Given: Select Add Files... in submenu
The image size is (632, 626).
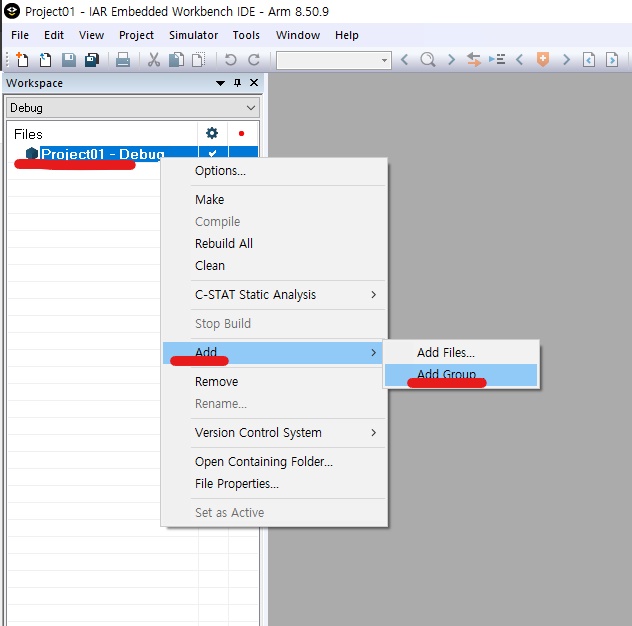Looking at the screenshot, I should pos(461,353).
